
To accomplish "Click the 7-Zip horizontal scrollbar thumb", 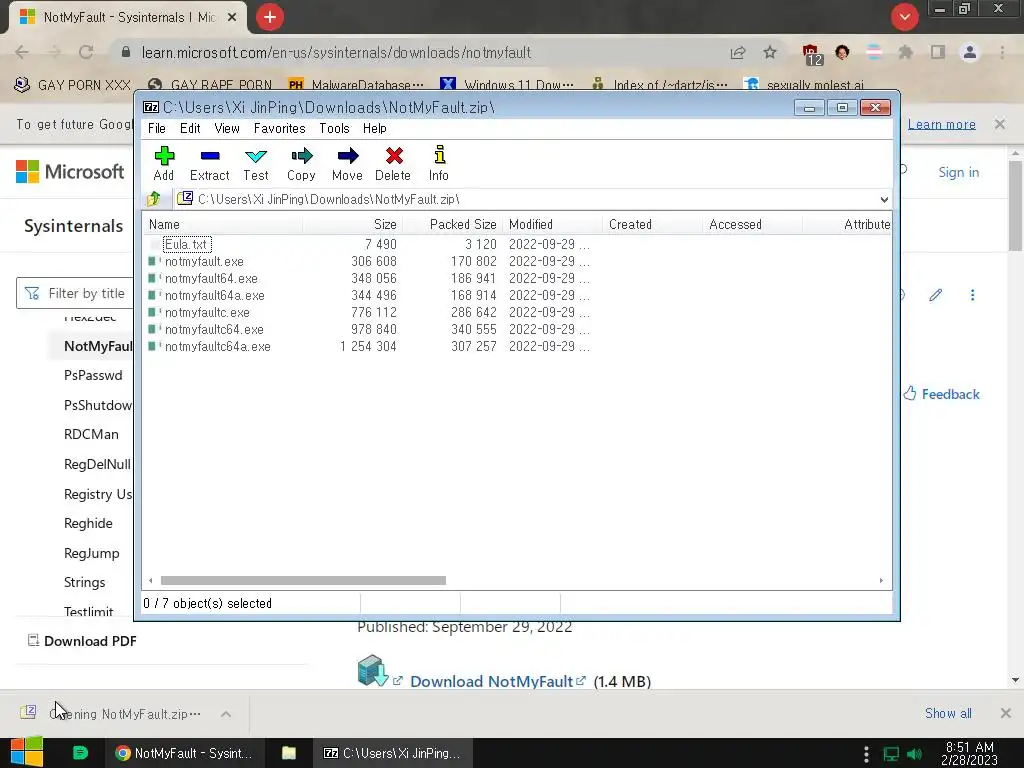I will tap(303, 581).
